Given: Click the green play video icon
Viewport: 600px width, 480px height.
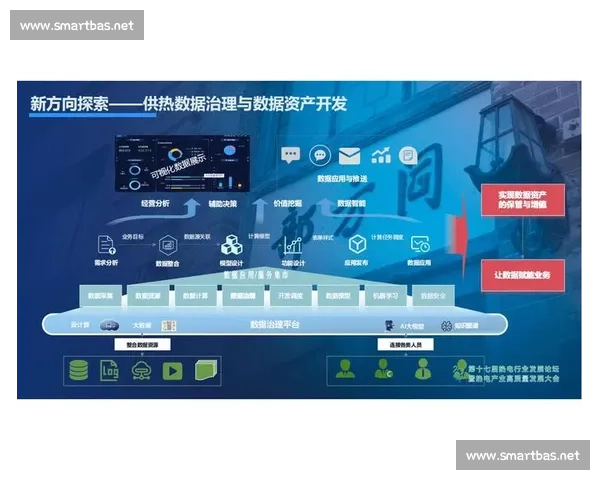Looking at the screenshot, I should click(173, 371).
